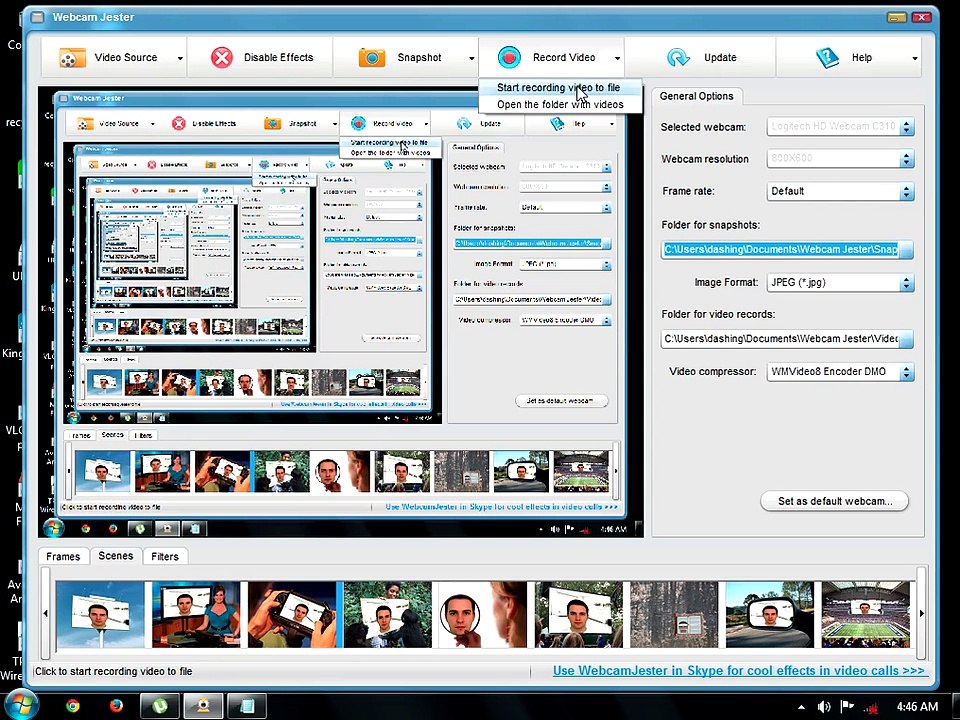This screenshot has height=720, width=960.
Task: Click the red X Disable Effects icon
Action: coord(222,58)
